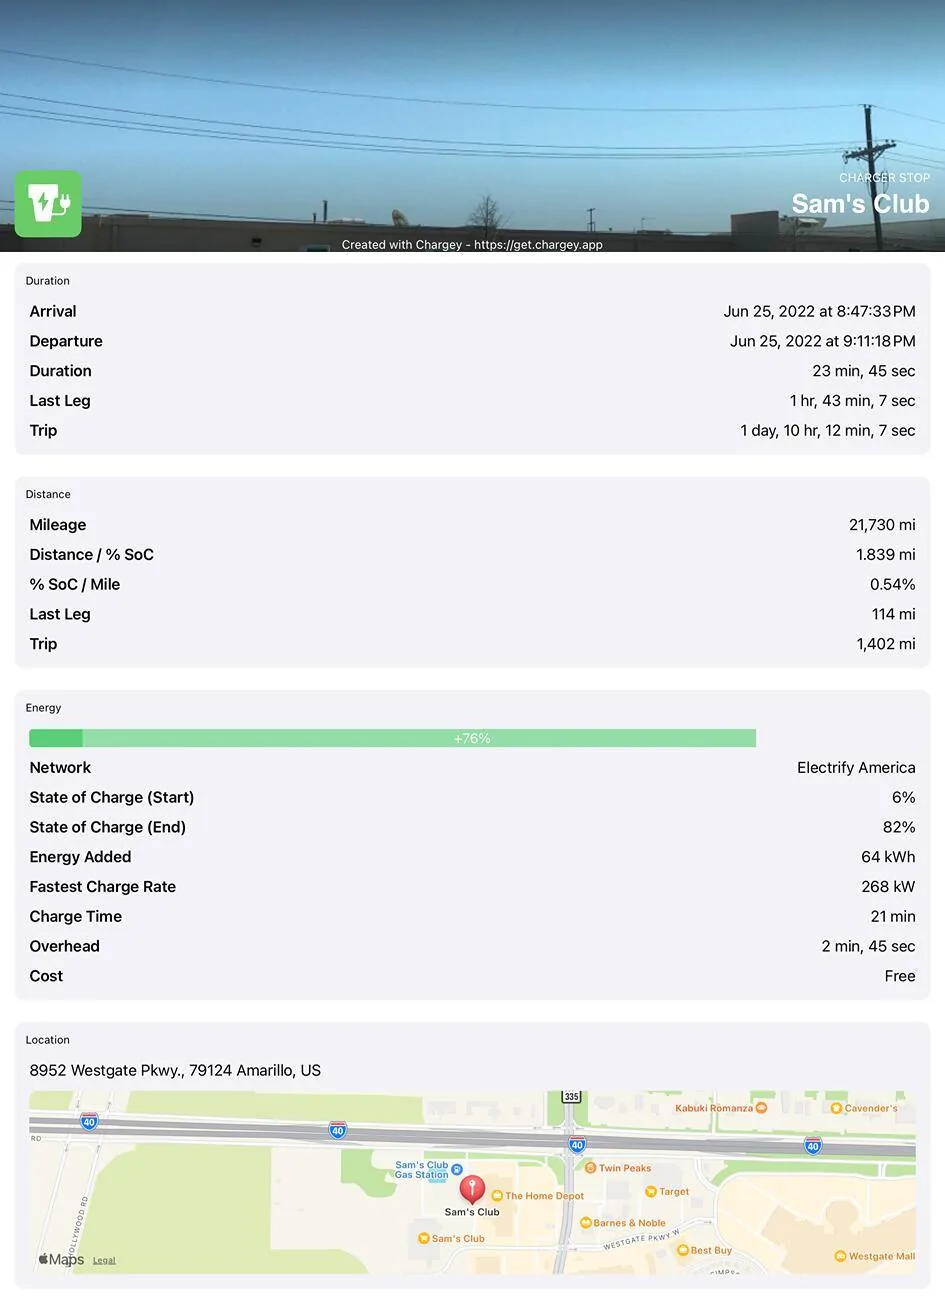Click the Free cost value

coord(900,976)
